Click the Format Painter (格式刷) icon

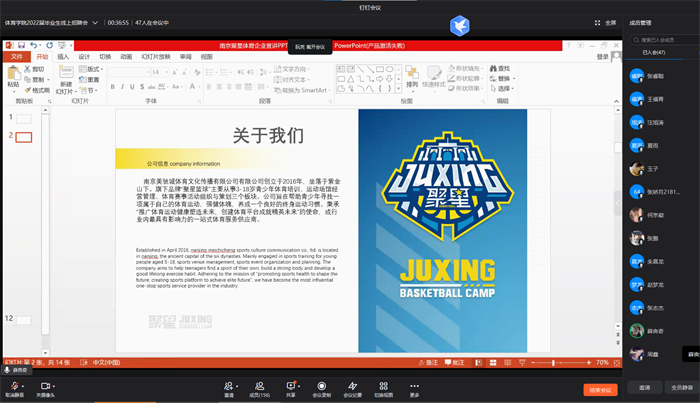(x=28, y=90)
